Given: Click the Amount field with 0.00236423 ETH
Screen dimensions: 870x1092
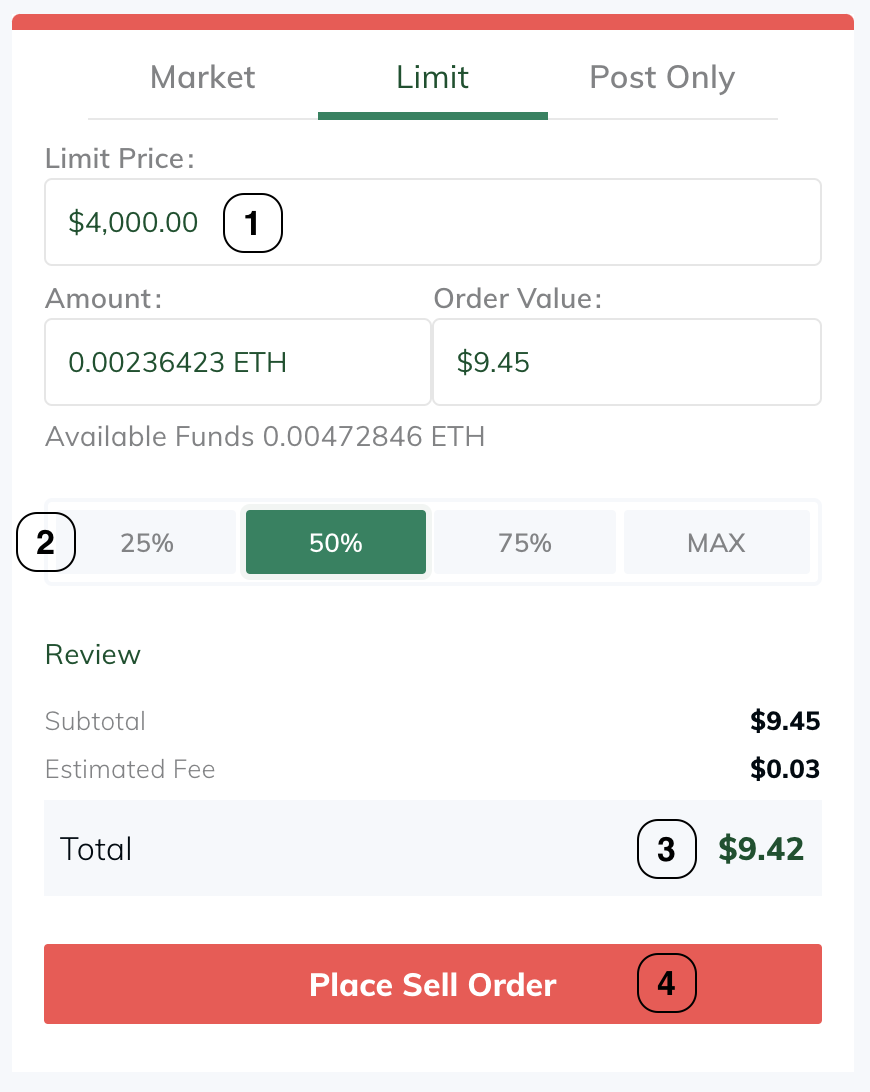Looking at the screenshot, I should point(238,362).
